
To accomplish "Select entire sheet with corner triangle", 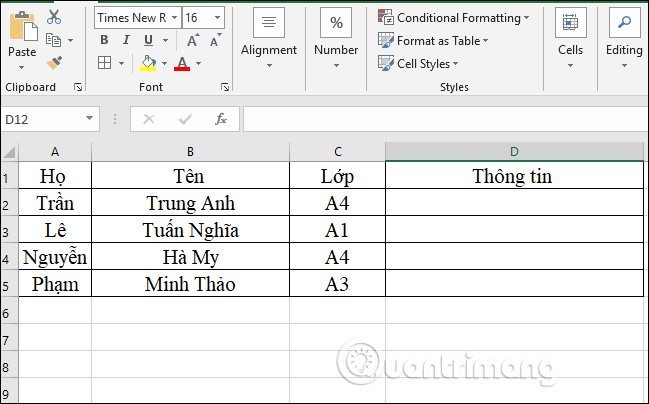I will 10,152.
